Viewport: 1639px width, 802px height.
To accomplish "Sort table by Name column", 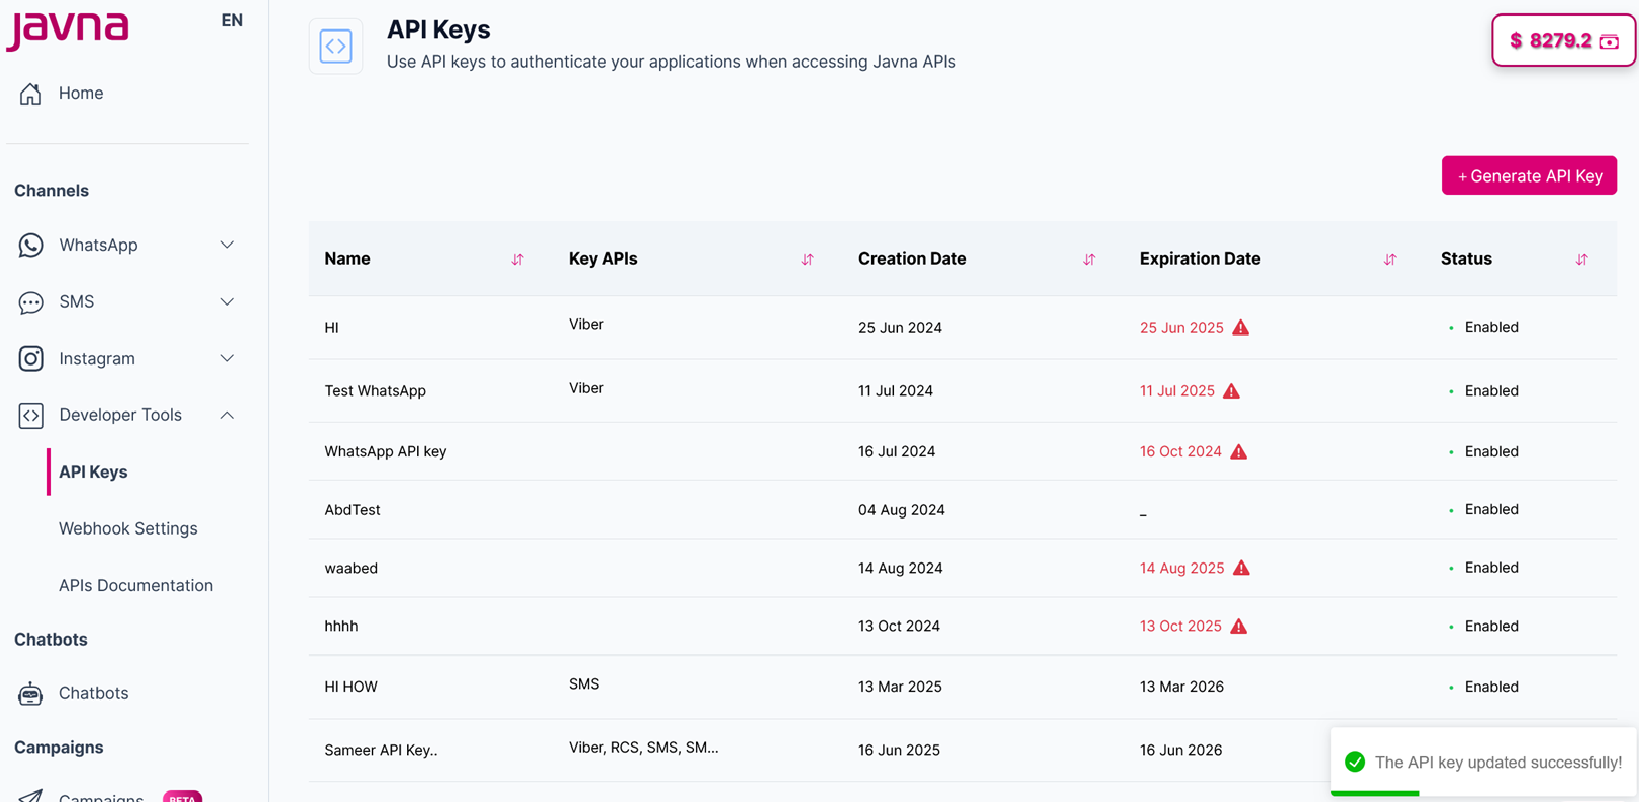I will (517, 259).
